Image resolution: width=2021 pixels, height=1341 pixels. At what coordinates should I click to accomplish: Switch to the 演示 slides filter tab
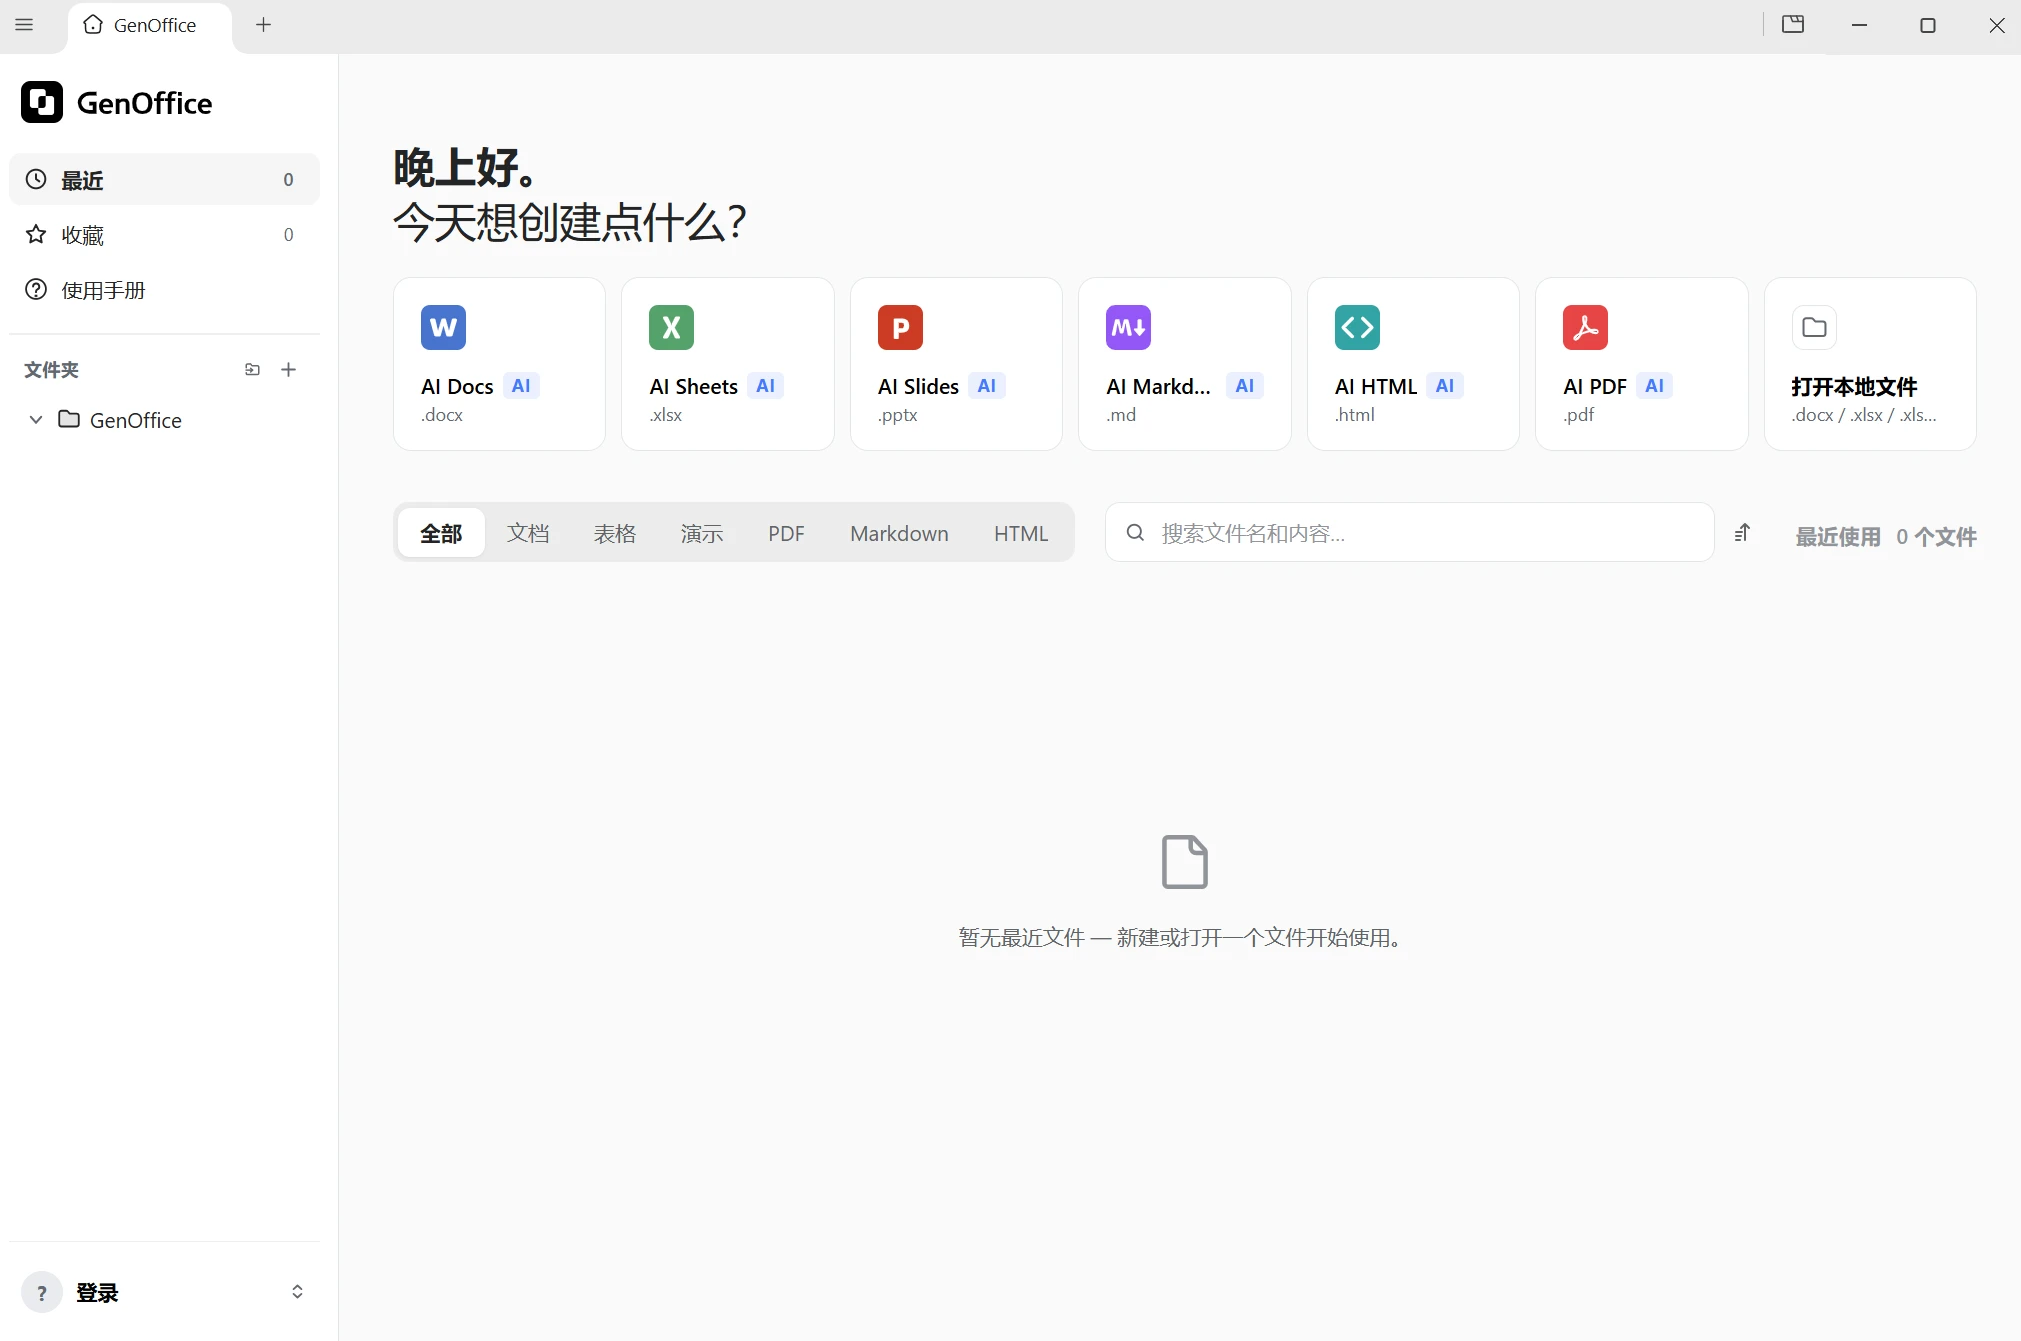(702, 533)
